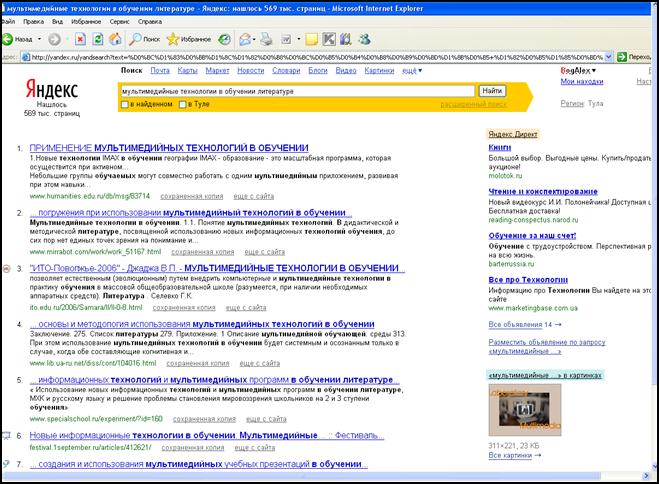This screenshot has height=484, width=659.
Task: Click the image thumbnail in картинки block
Action: point(525,410)
